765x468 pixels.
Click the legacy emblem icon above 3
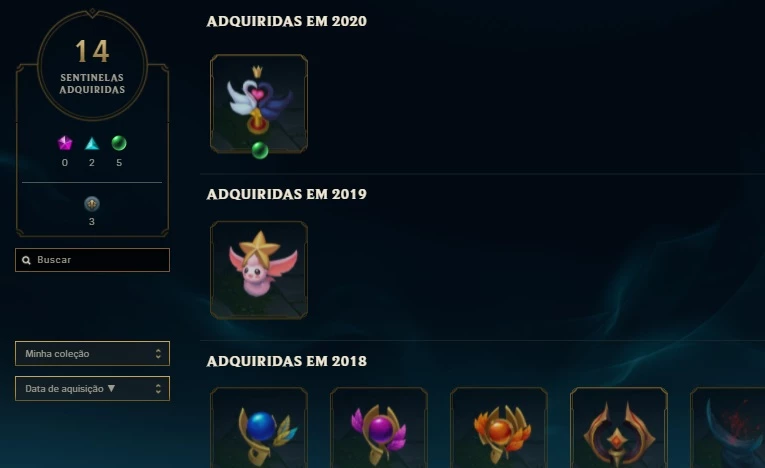tap(92, 203)
